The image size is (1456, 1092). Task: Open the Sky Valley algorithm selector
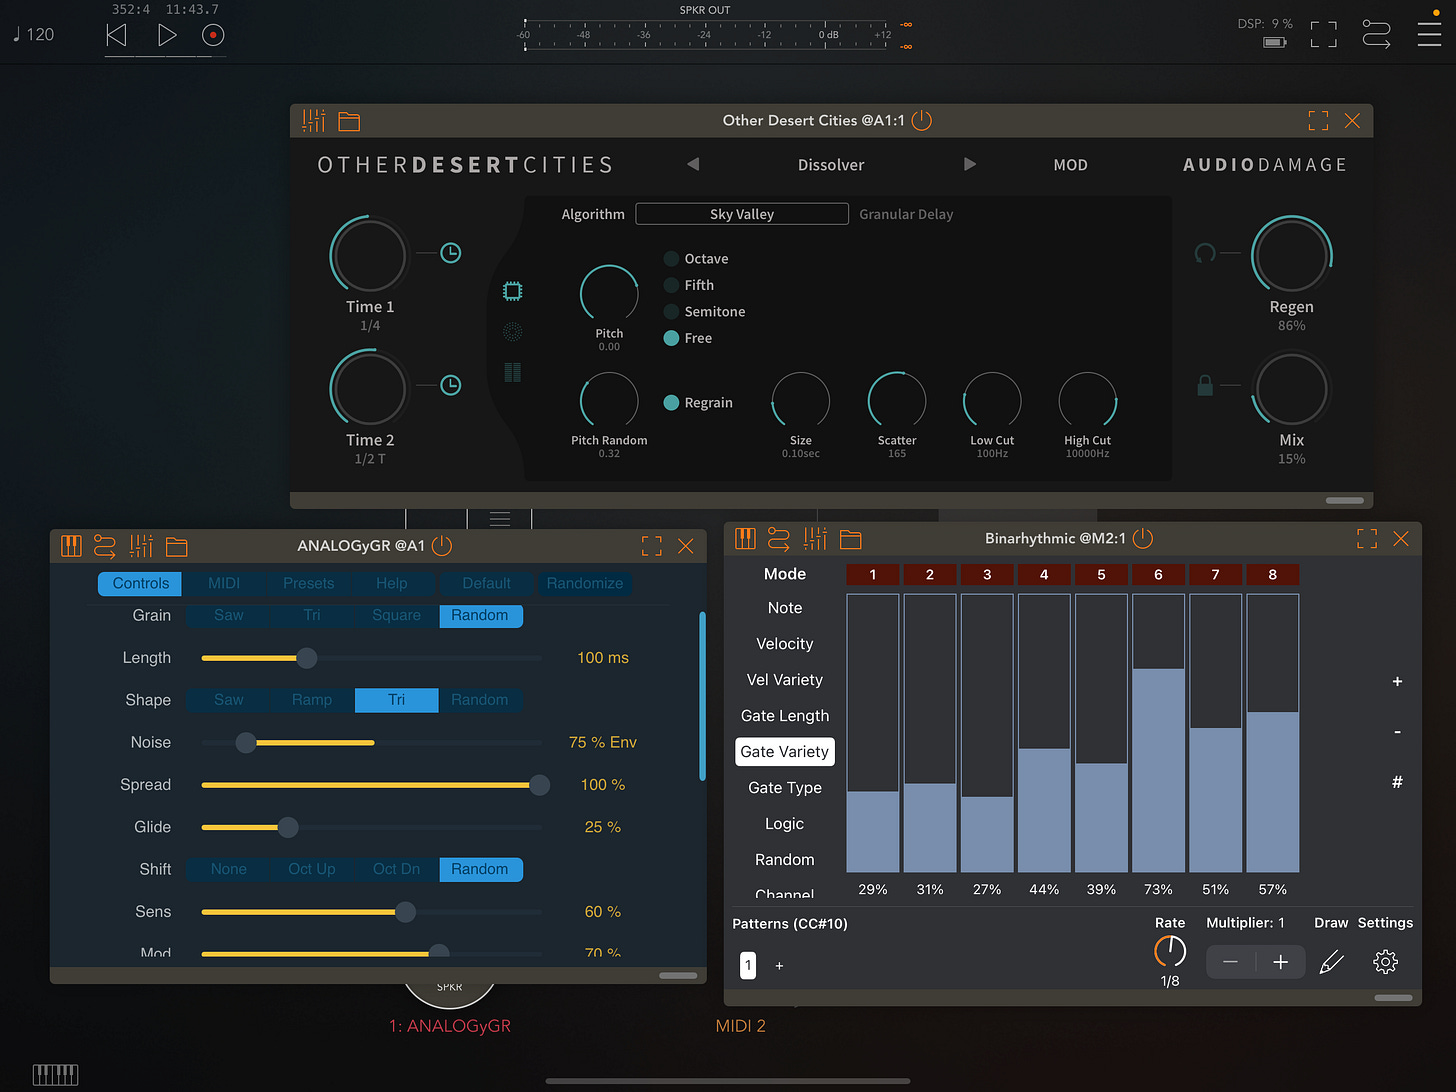coord(742,214)
